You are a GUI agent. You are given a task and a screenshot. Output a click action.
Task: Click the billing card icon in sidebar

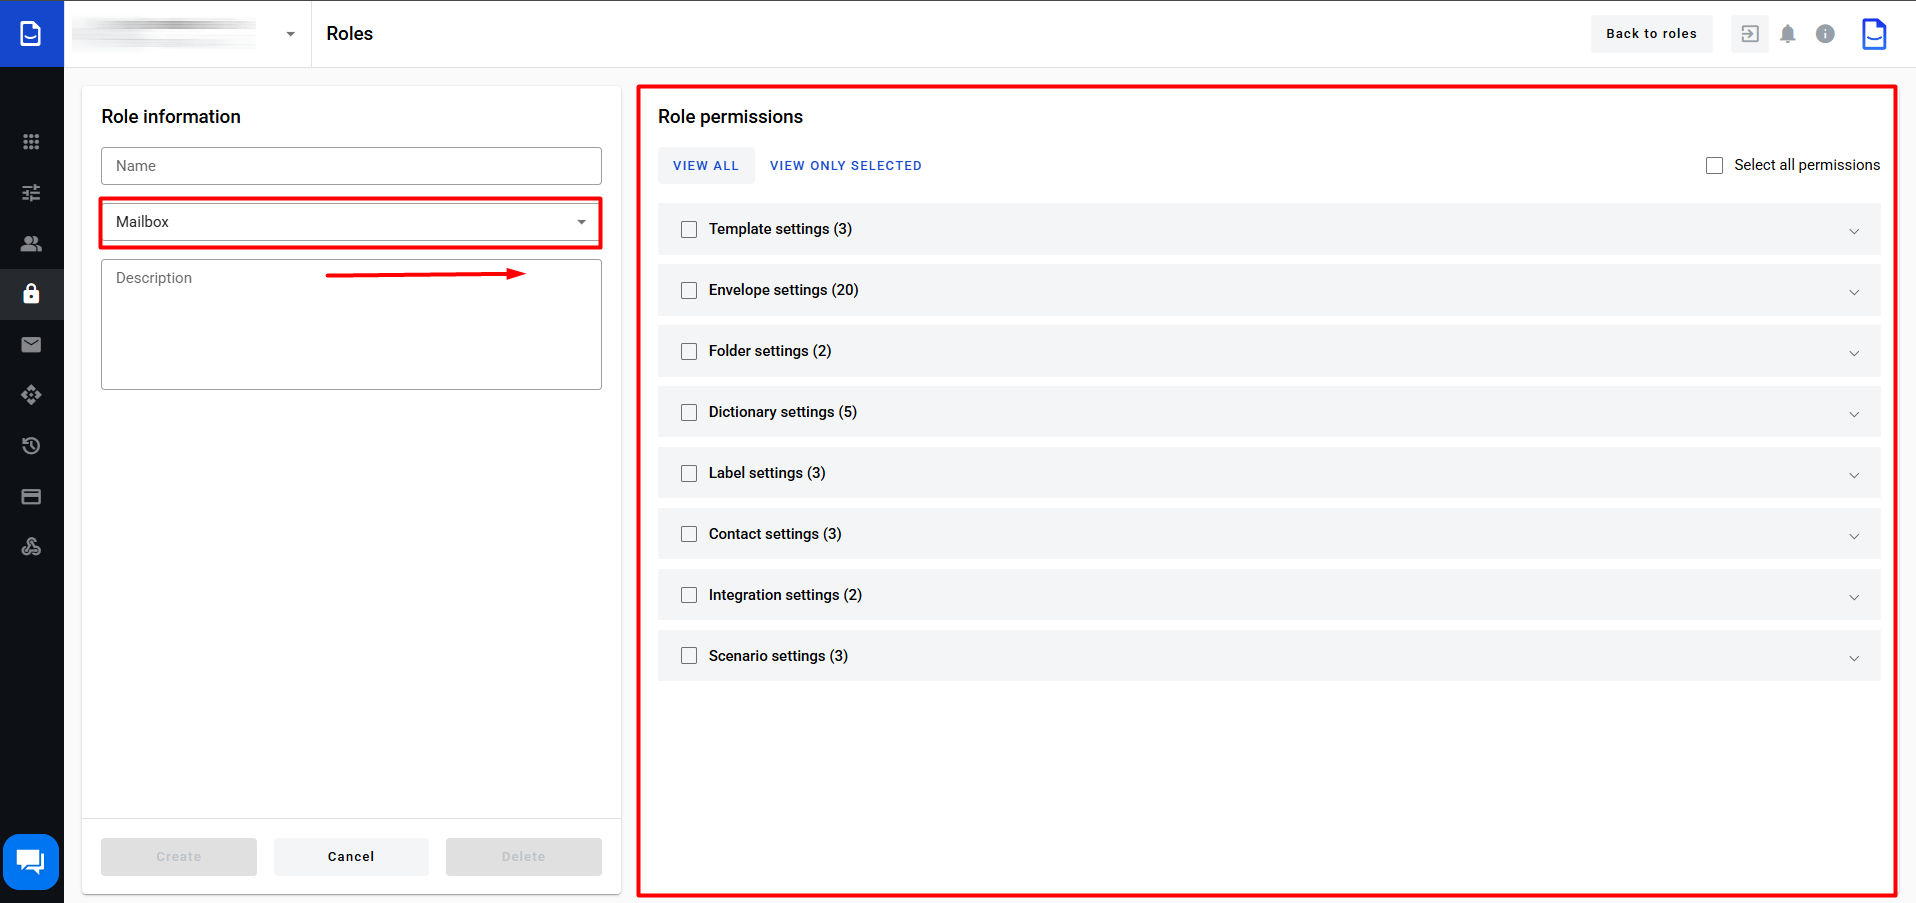click(31, 497)
